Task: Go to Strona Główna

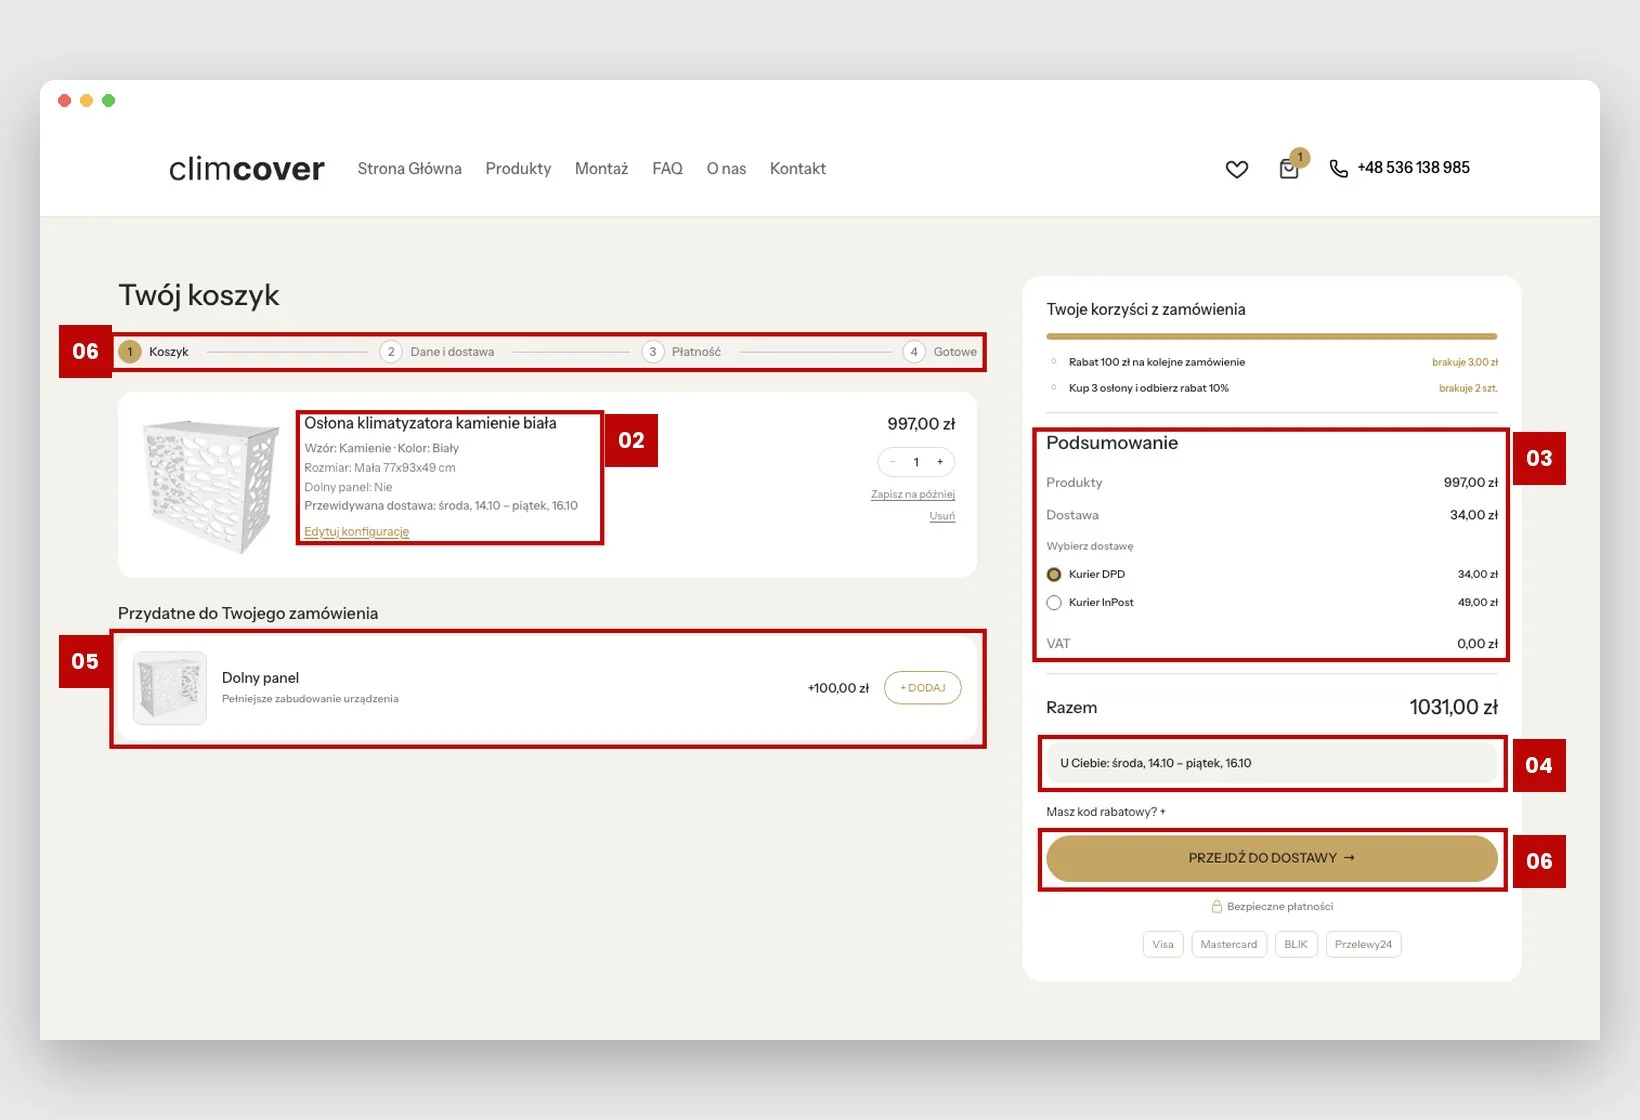Action: [410, 169]
